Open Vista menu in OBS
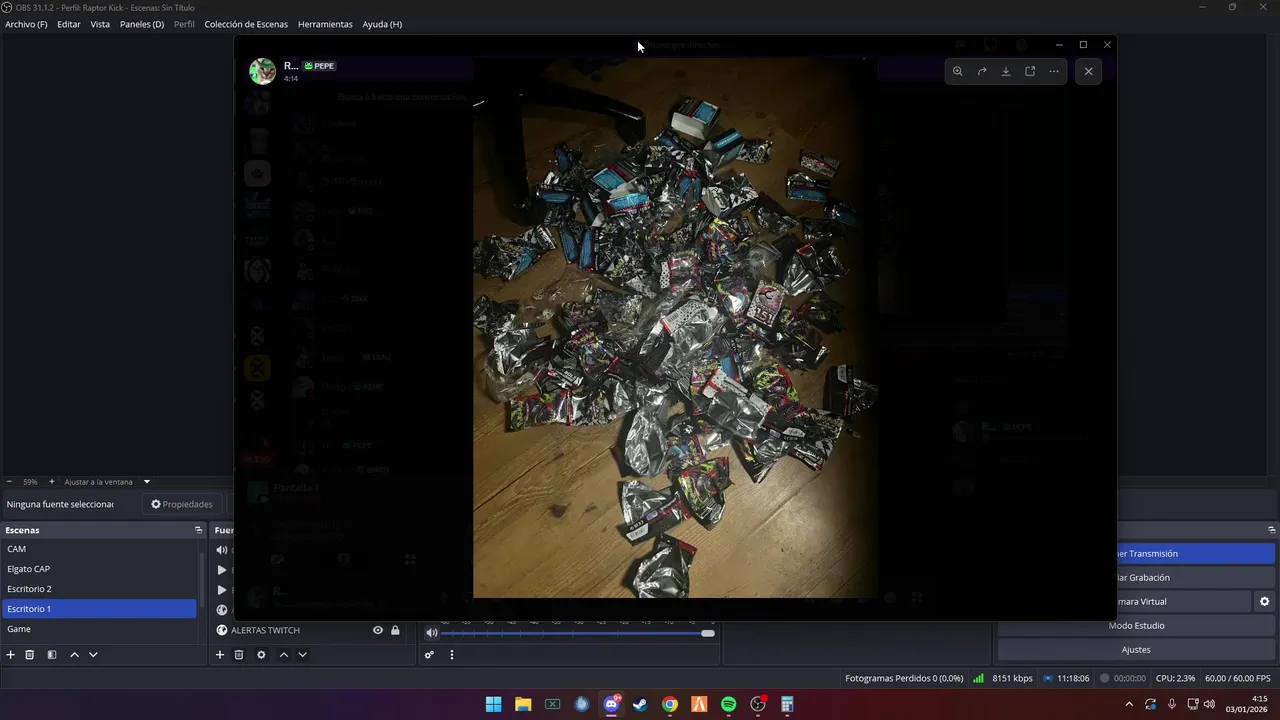 click(x=100, y=24)
